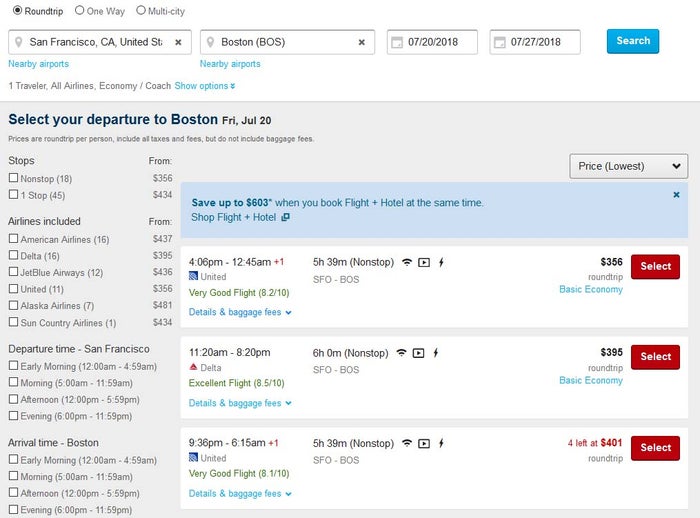
Task: Open the return date calendar icon
Action: pos(500,42)
